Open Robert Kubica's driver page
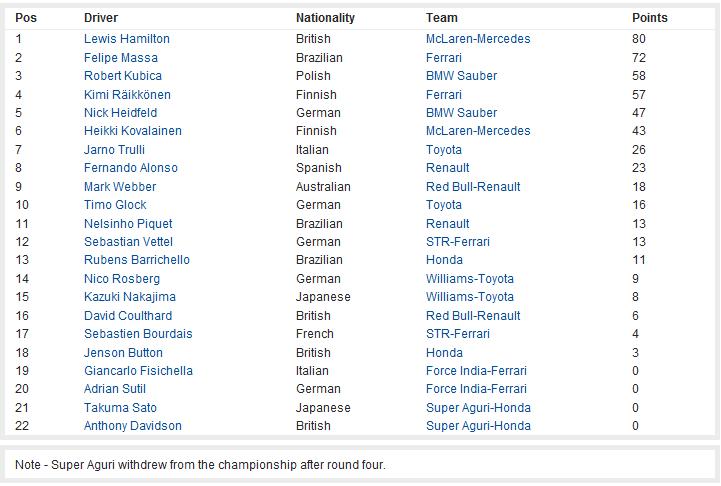The image size is (721, 486). pyautogui.click(x=123, y=75)
